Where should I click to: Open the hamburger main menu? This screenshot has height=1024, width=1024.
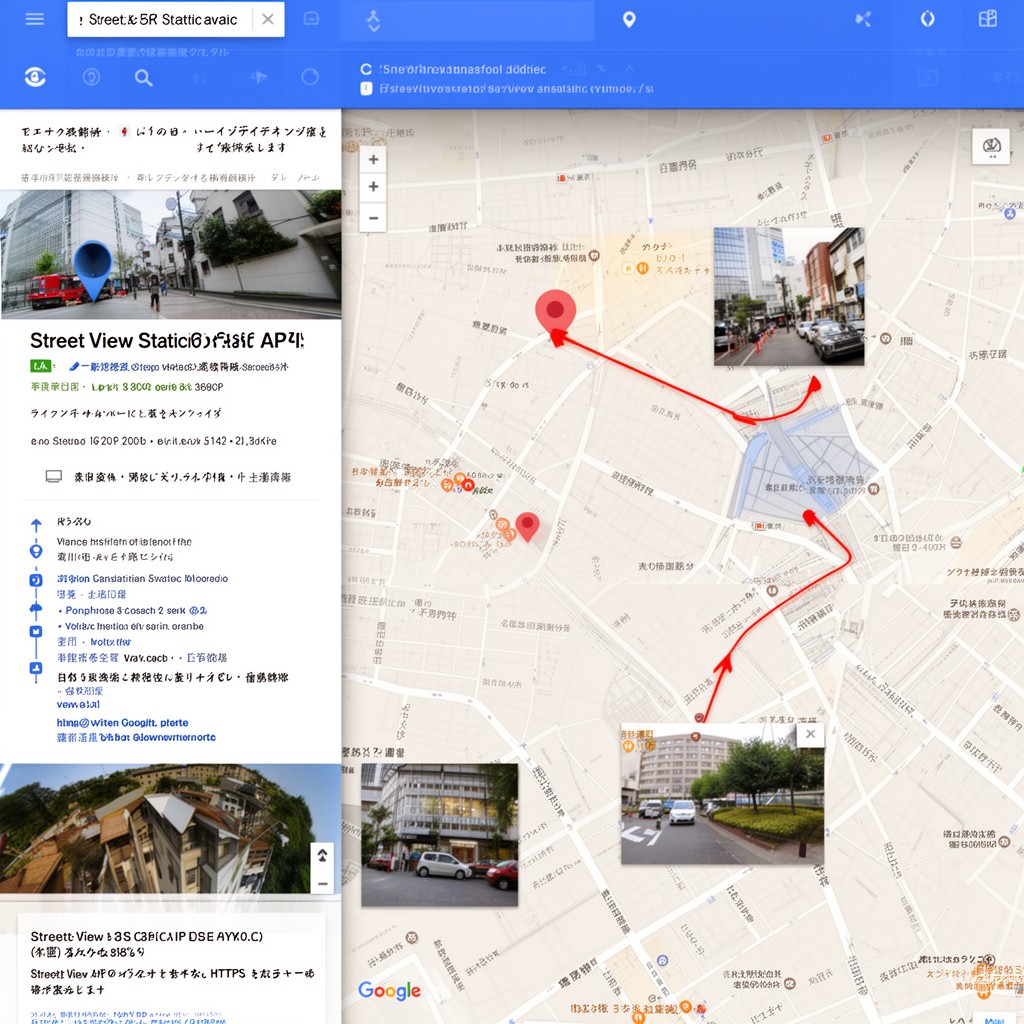[x=35, y=19]
